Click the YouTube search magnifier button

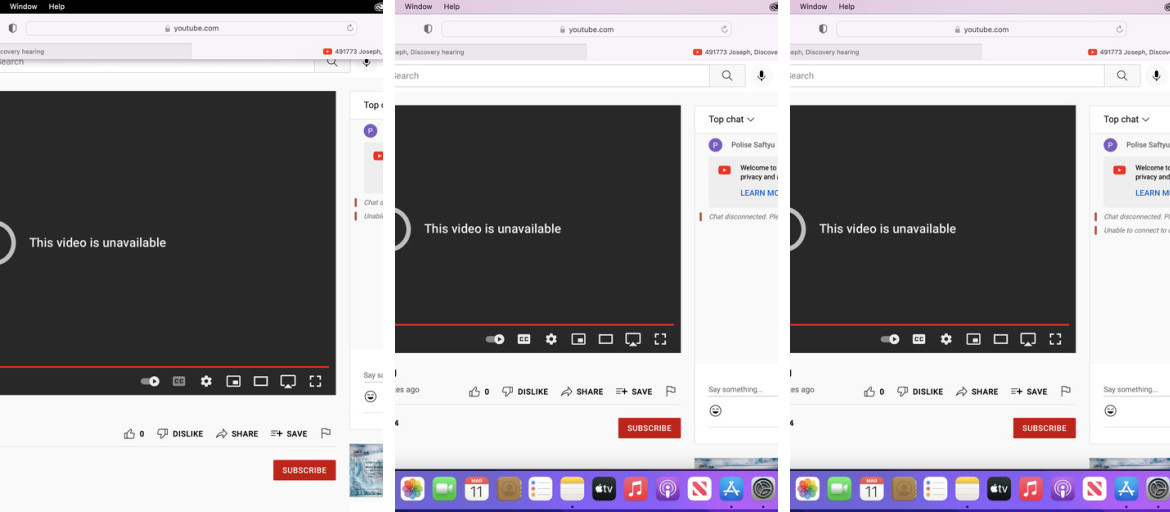pos(727,76)
